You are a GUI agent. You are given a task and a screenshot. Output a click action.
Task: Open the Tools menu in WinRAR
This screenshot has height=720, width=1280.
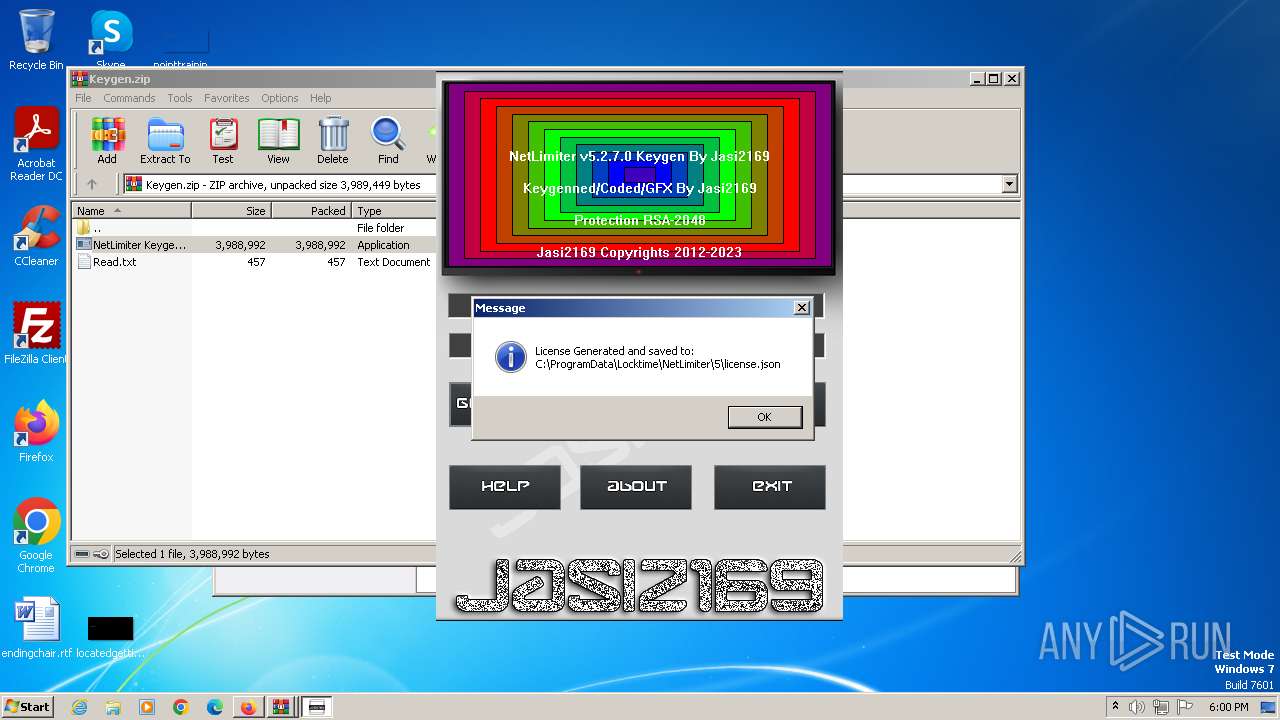(x=180, y=98)
